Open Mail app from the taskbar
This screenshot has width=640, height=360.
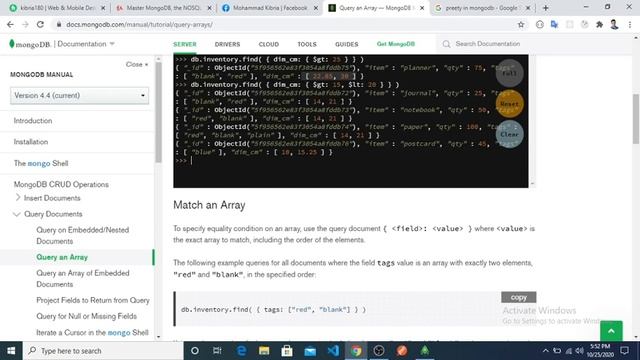(310, 351)
